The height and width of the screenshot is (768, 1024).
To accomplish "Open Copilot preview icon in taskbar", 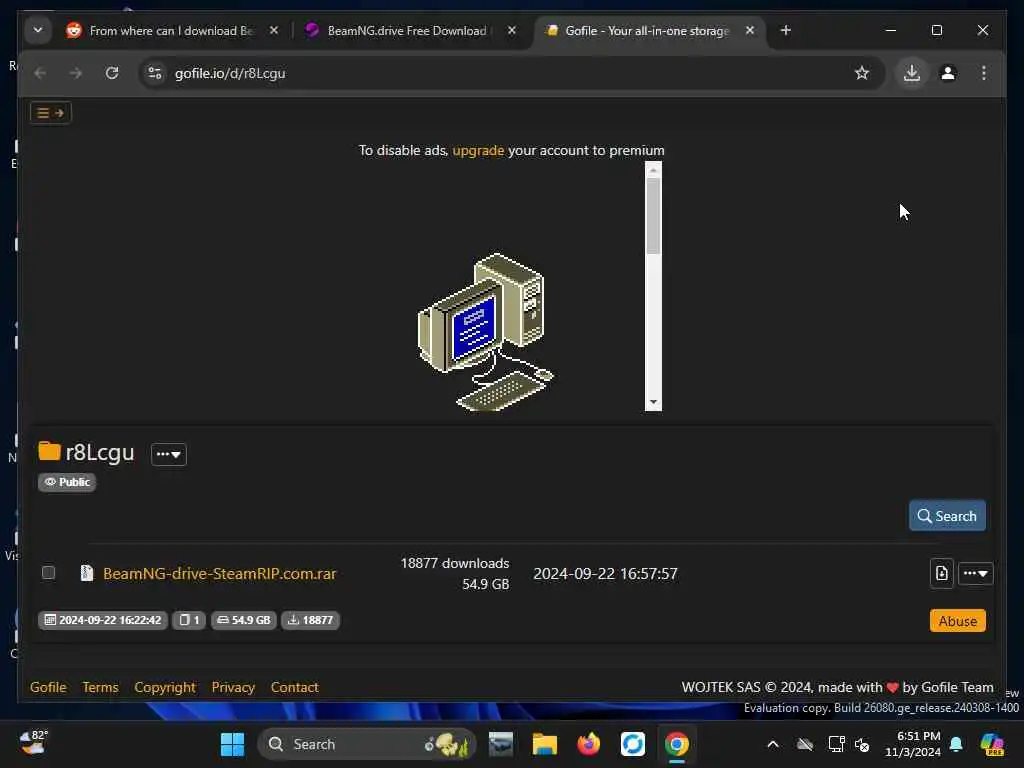I will [992, 744].
